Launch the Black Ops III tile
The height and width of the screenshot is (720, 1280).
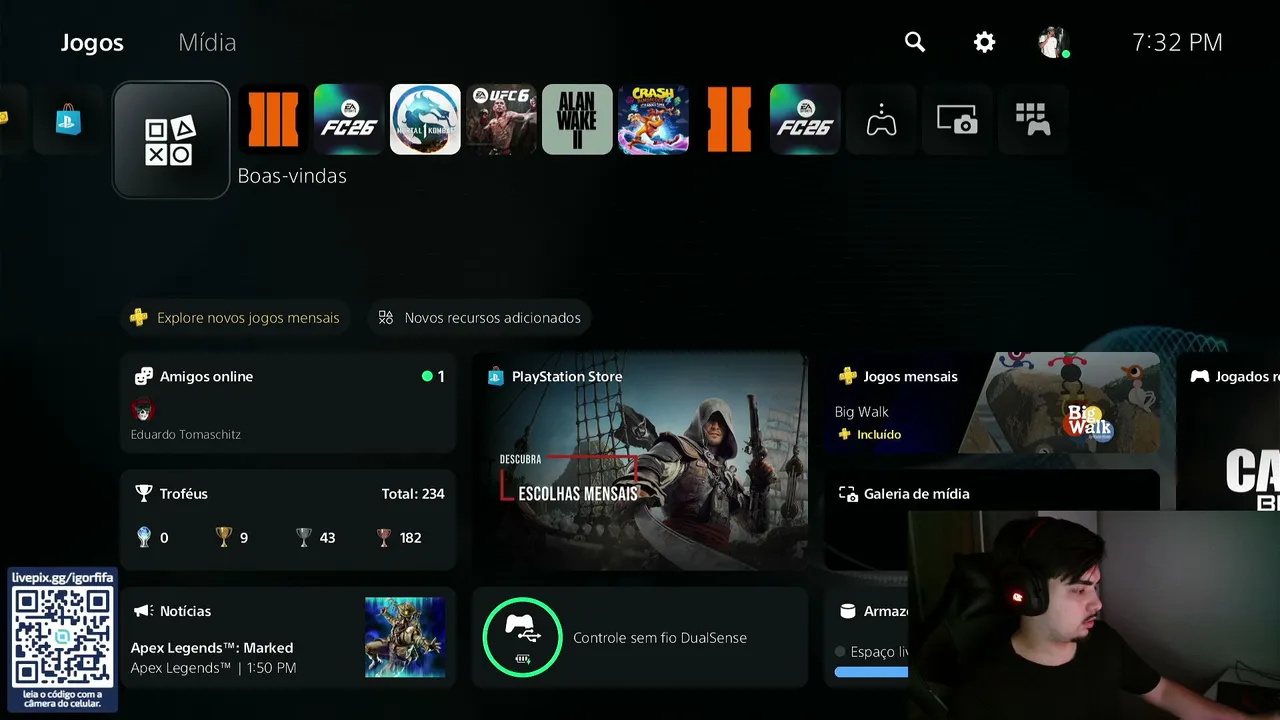273,120
